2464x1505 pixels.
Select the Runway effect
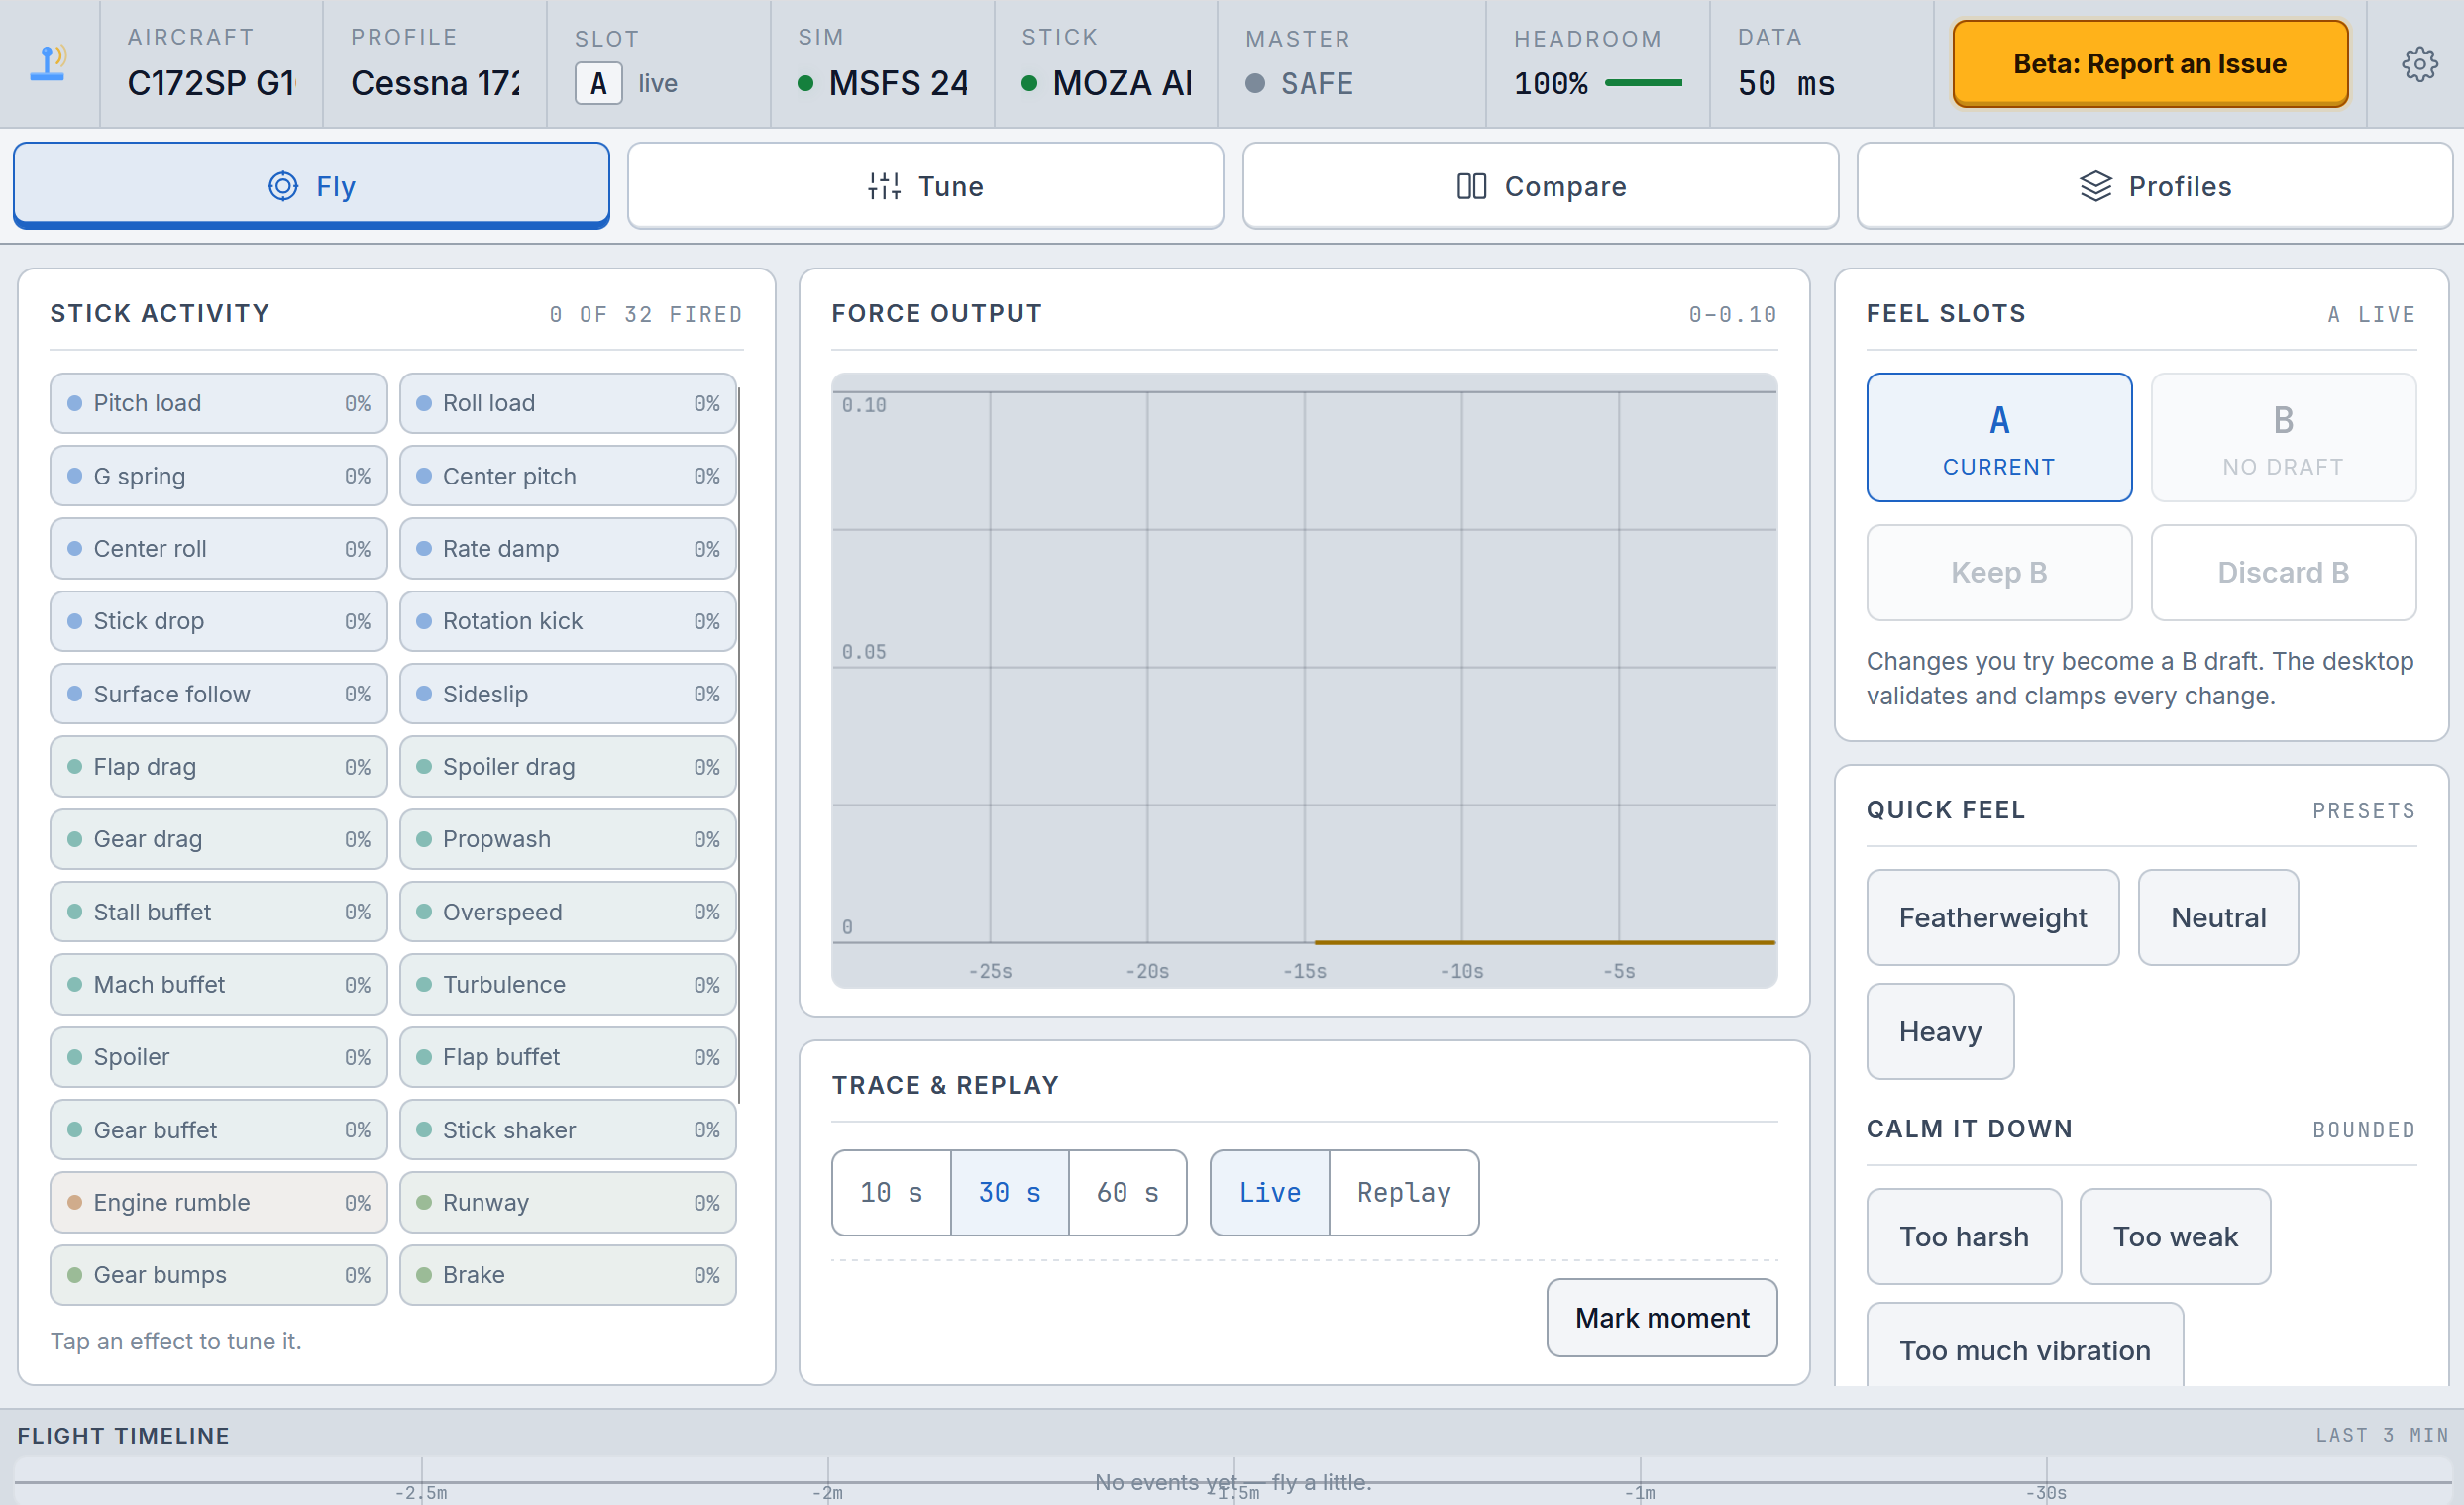[567, 1203]
